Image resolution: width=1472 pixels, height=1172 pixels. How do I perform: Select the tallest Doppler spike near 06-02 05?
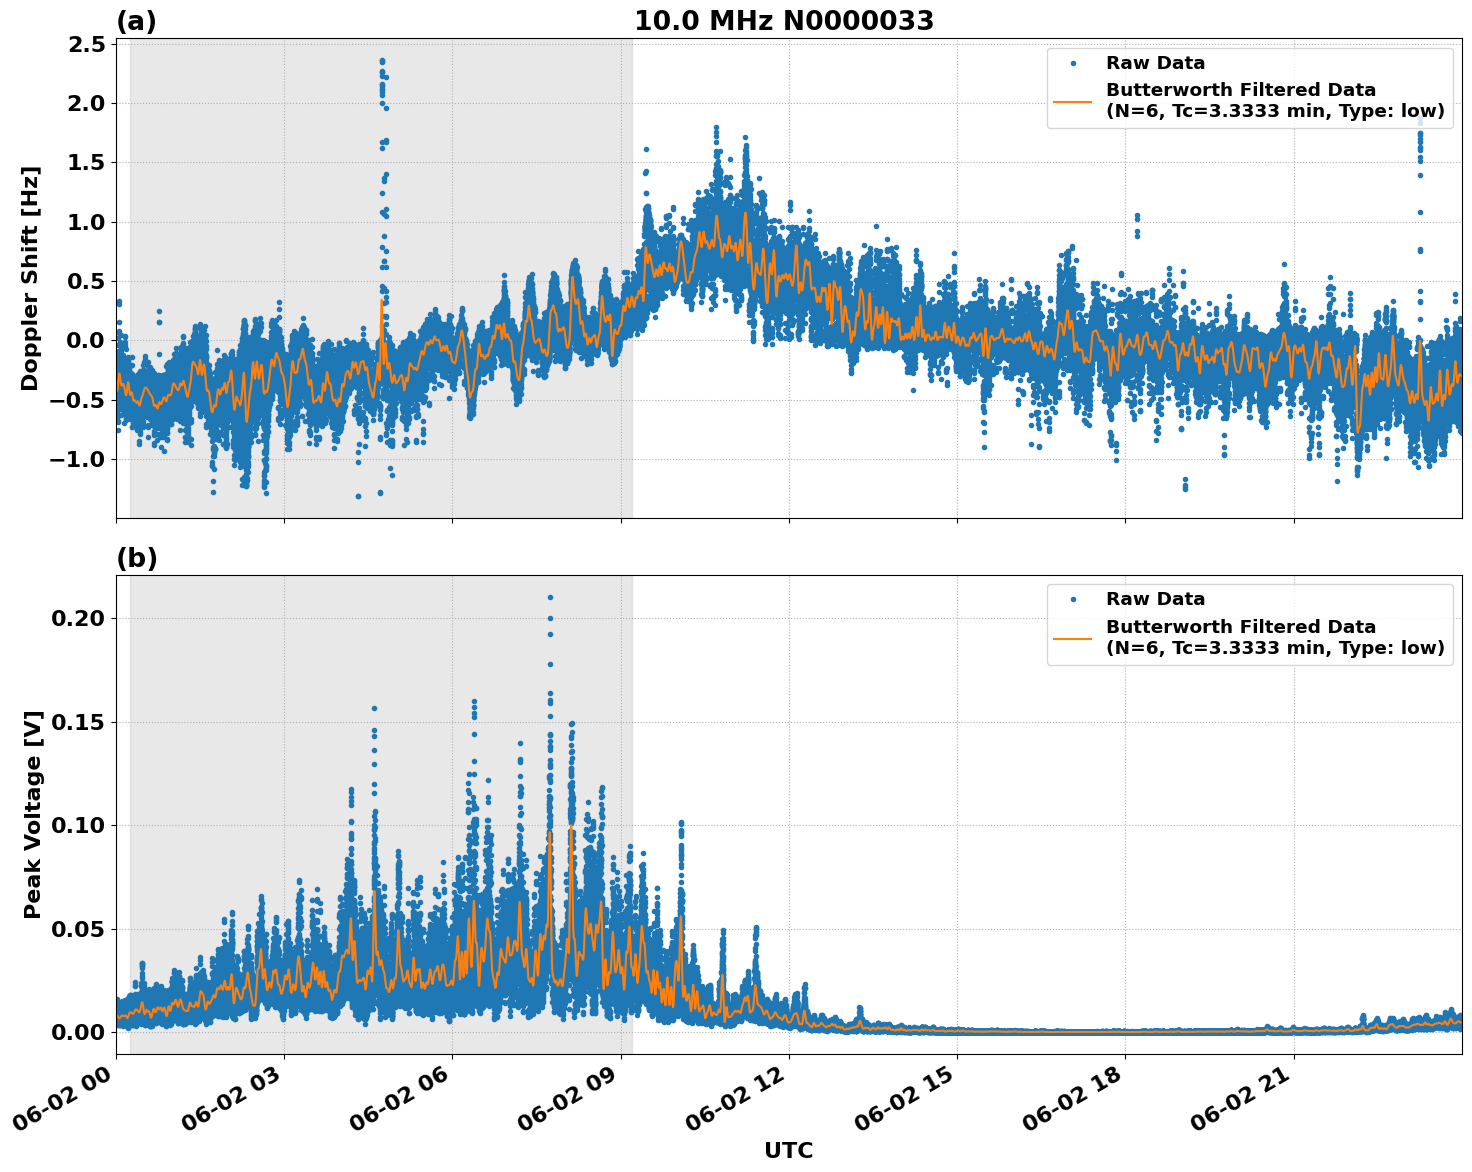[x=381, y=62]
